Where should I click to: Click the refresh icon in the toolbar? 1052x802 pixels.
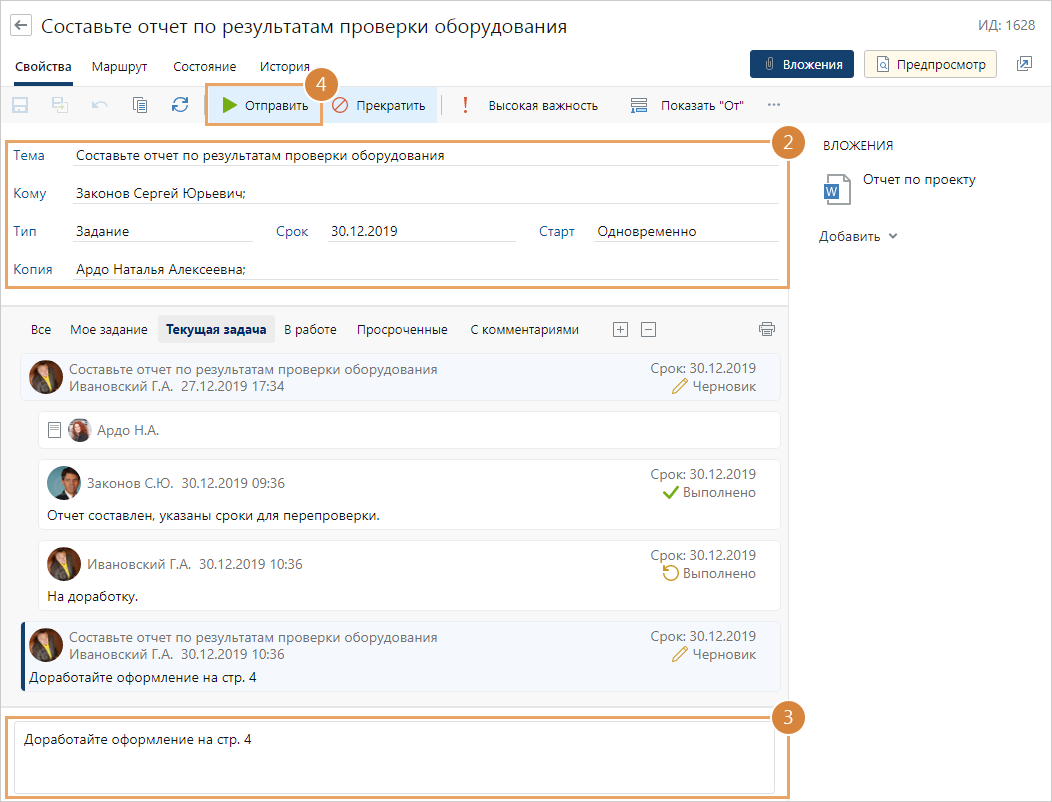[180, 105]
